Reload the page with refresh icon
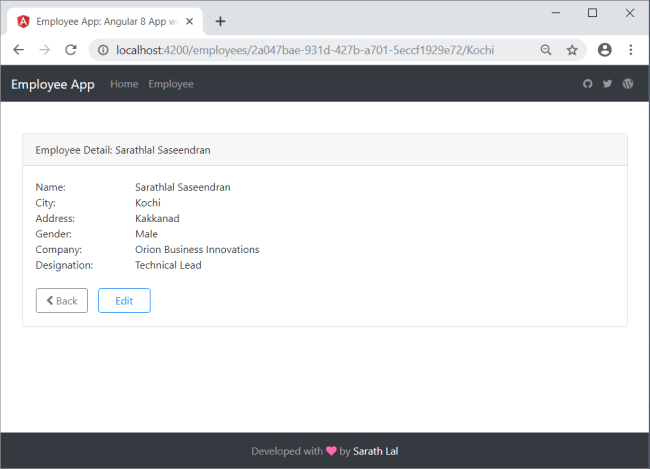The width and height of the screenshot is (650, 469). (71, 50)
